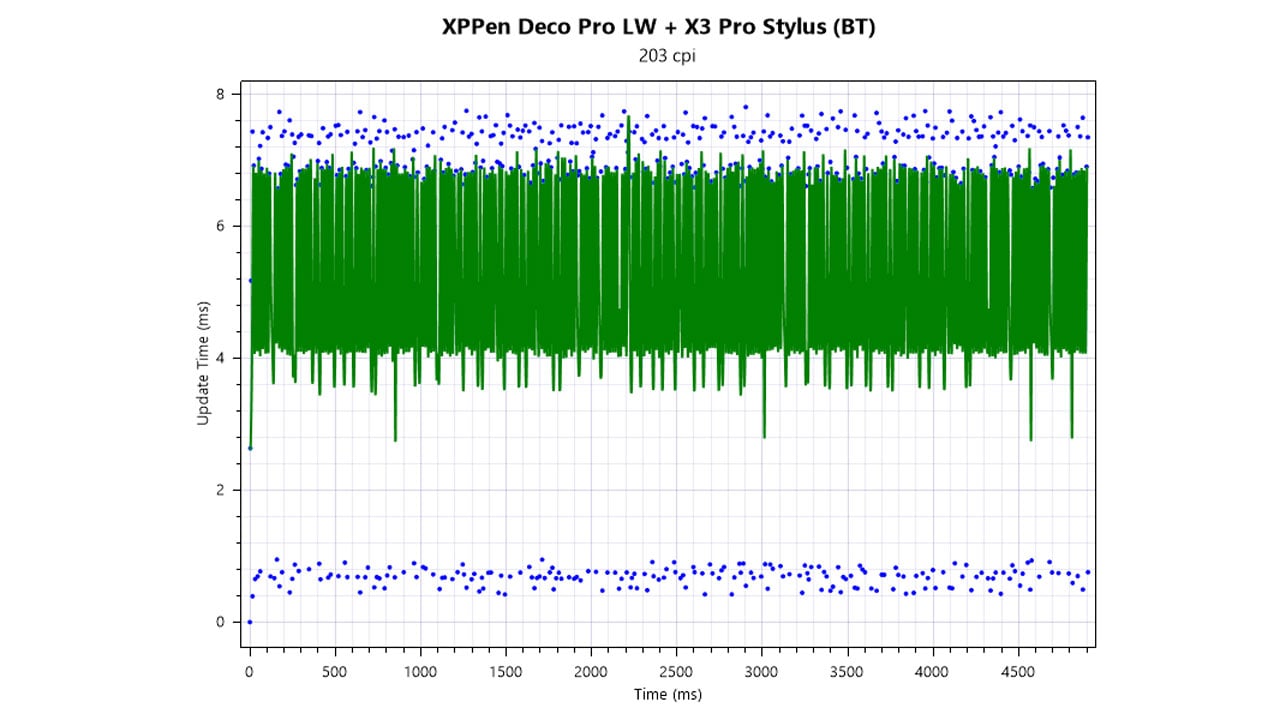This screenshot has width=1280, height=720.
Task: Click the y-axis tick label 4
Action: pos(221,358)
